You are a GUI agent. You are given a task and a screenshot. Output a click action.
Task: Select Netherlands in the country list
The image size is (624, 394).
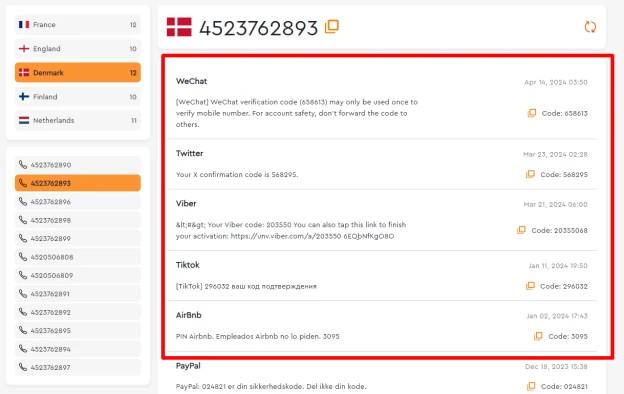(78, 120)
